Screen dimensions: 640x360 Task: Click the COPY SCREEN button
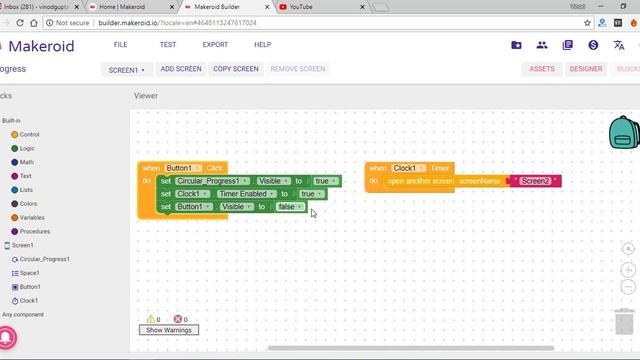pos(236,69)
